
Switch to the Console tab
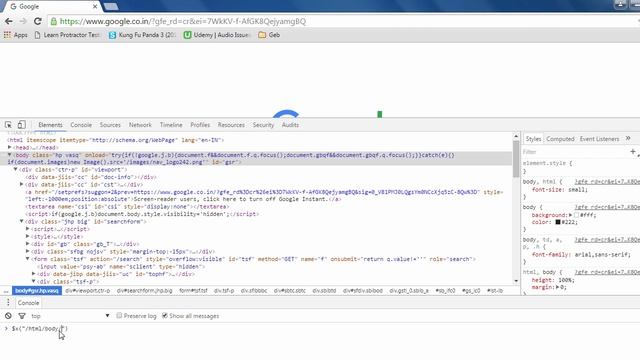point(81,125)
